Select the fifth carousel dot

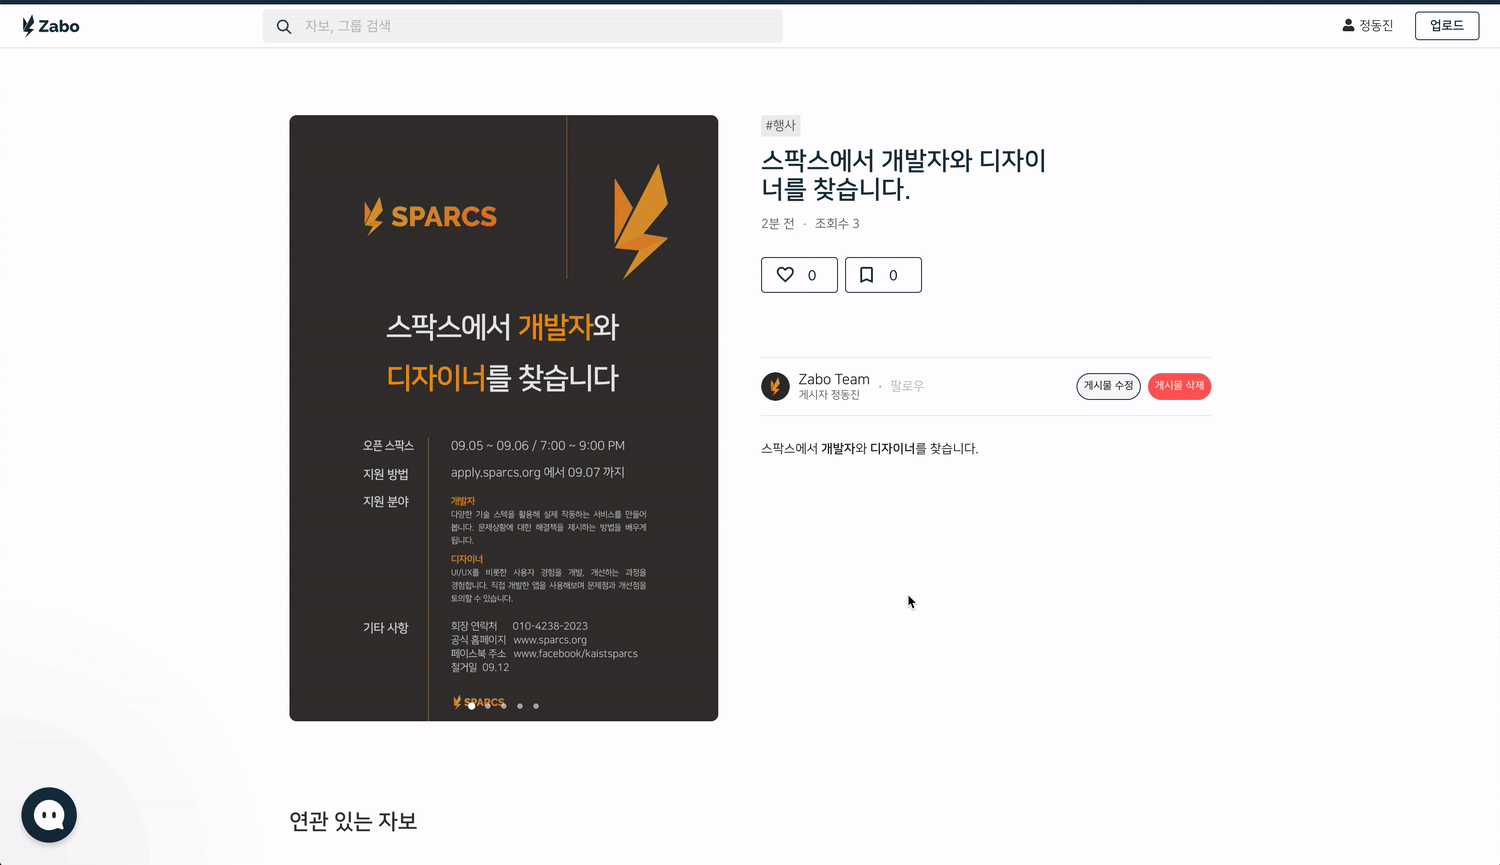536,706
